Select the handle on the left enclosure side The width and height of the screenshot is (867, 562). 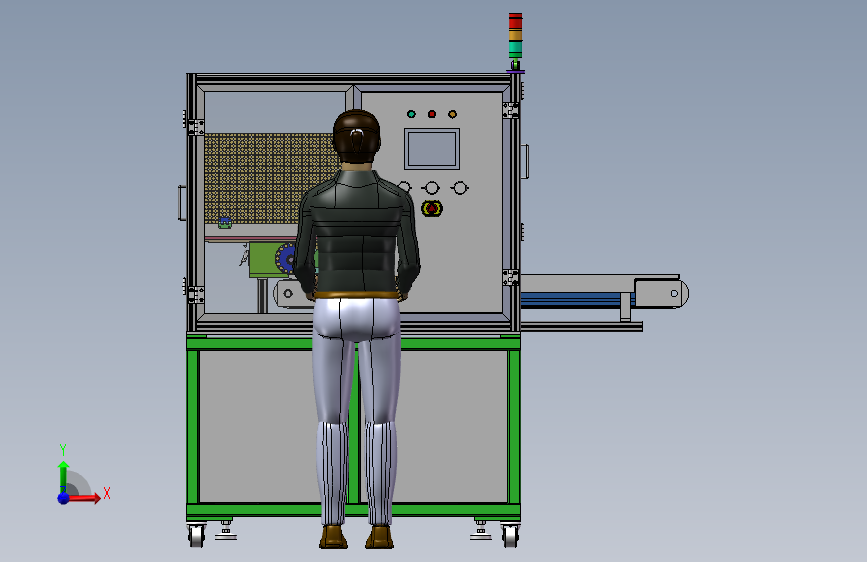coord(182,203)
